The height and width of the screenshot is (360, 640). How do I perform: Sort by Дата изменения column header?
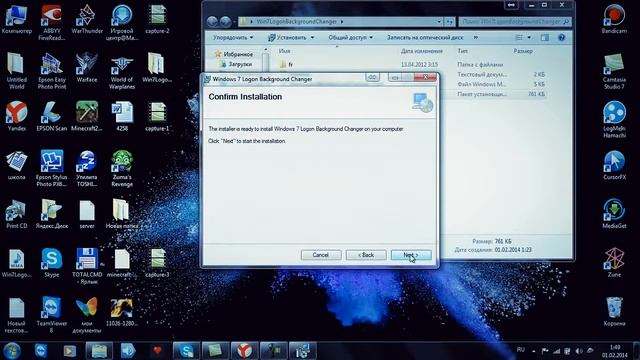pyautogui.click(x=422, y=51)
